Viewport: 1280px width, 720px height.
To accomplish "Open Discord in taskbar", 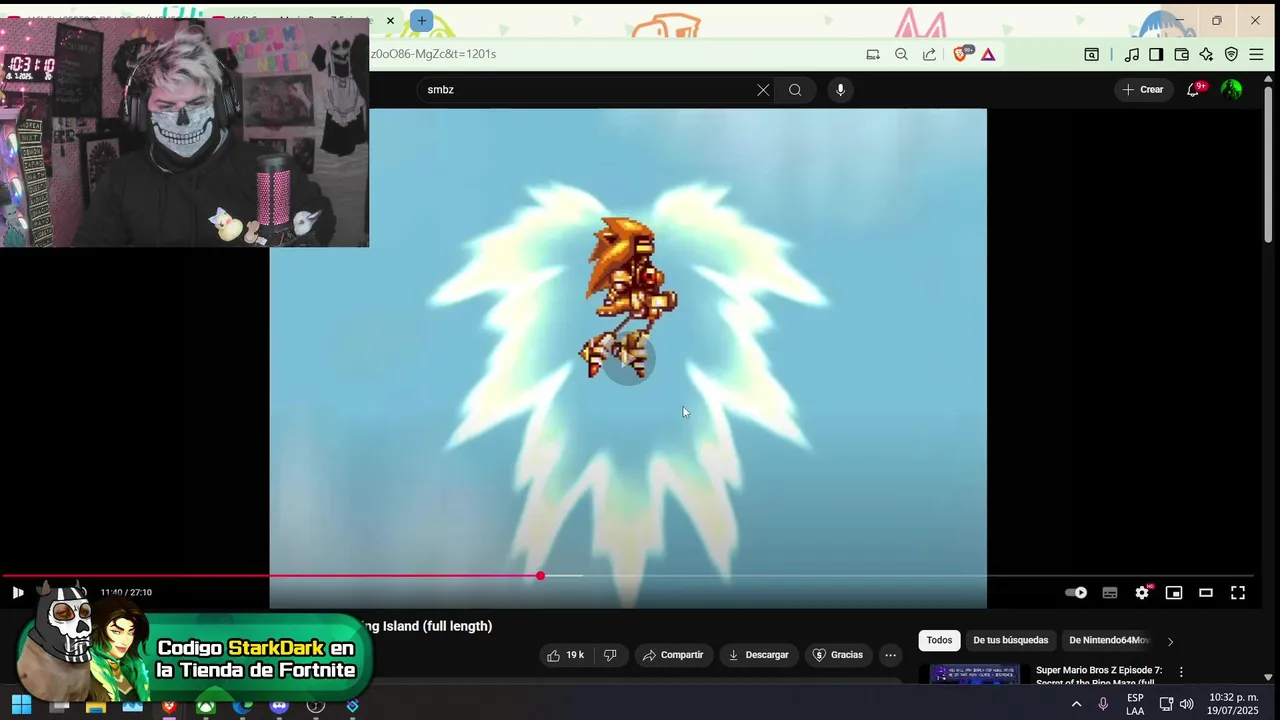I will click(x=279, y=706).
